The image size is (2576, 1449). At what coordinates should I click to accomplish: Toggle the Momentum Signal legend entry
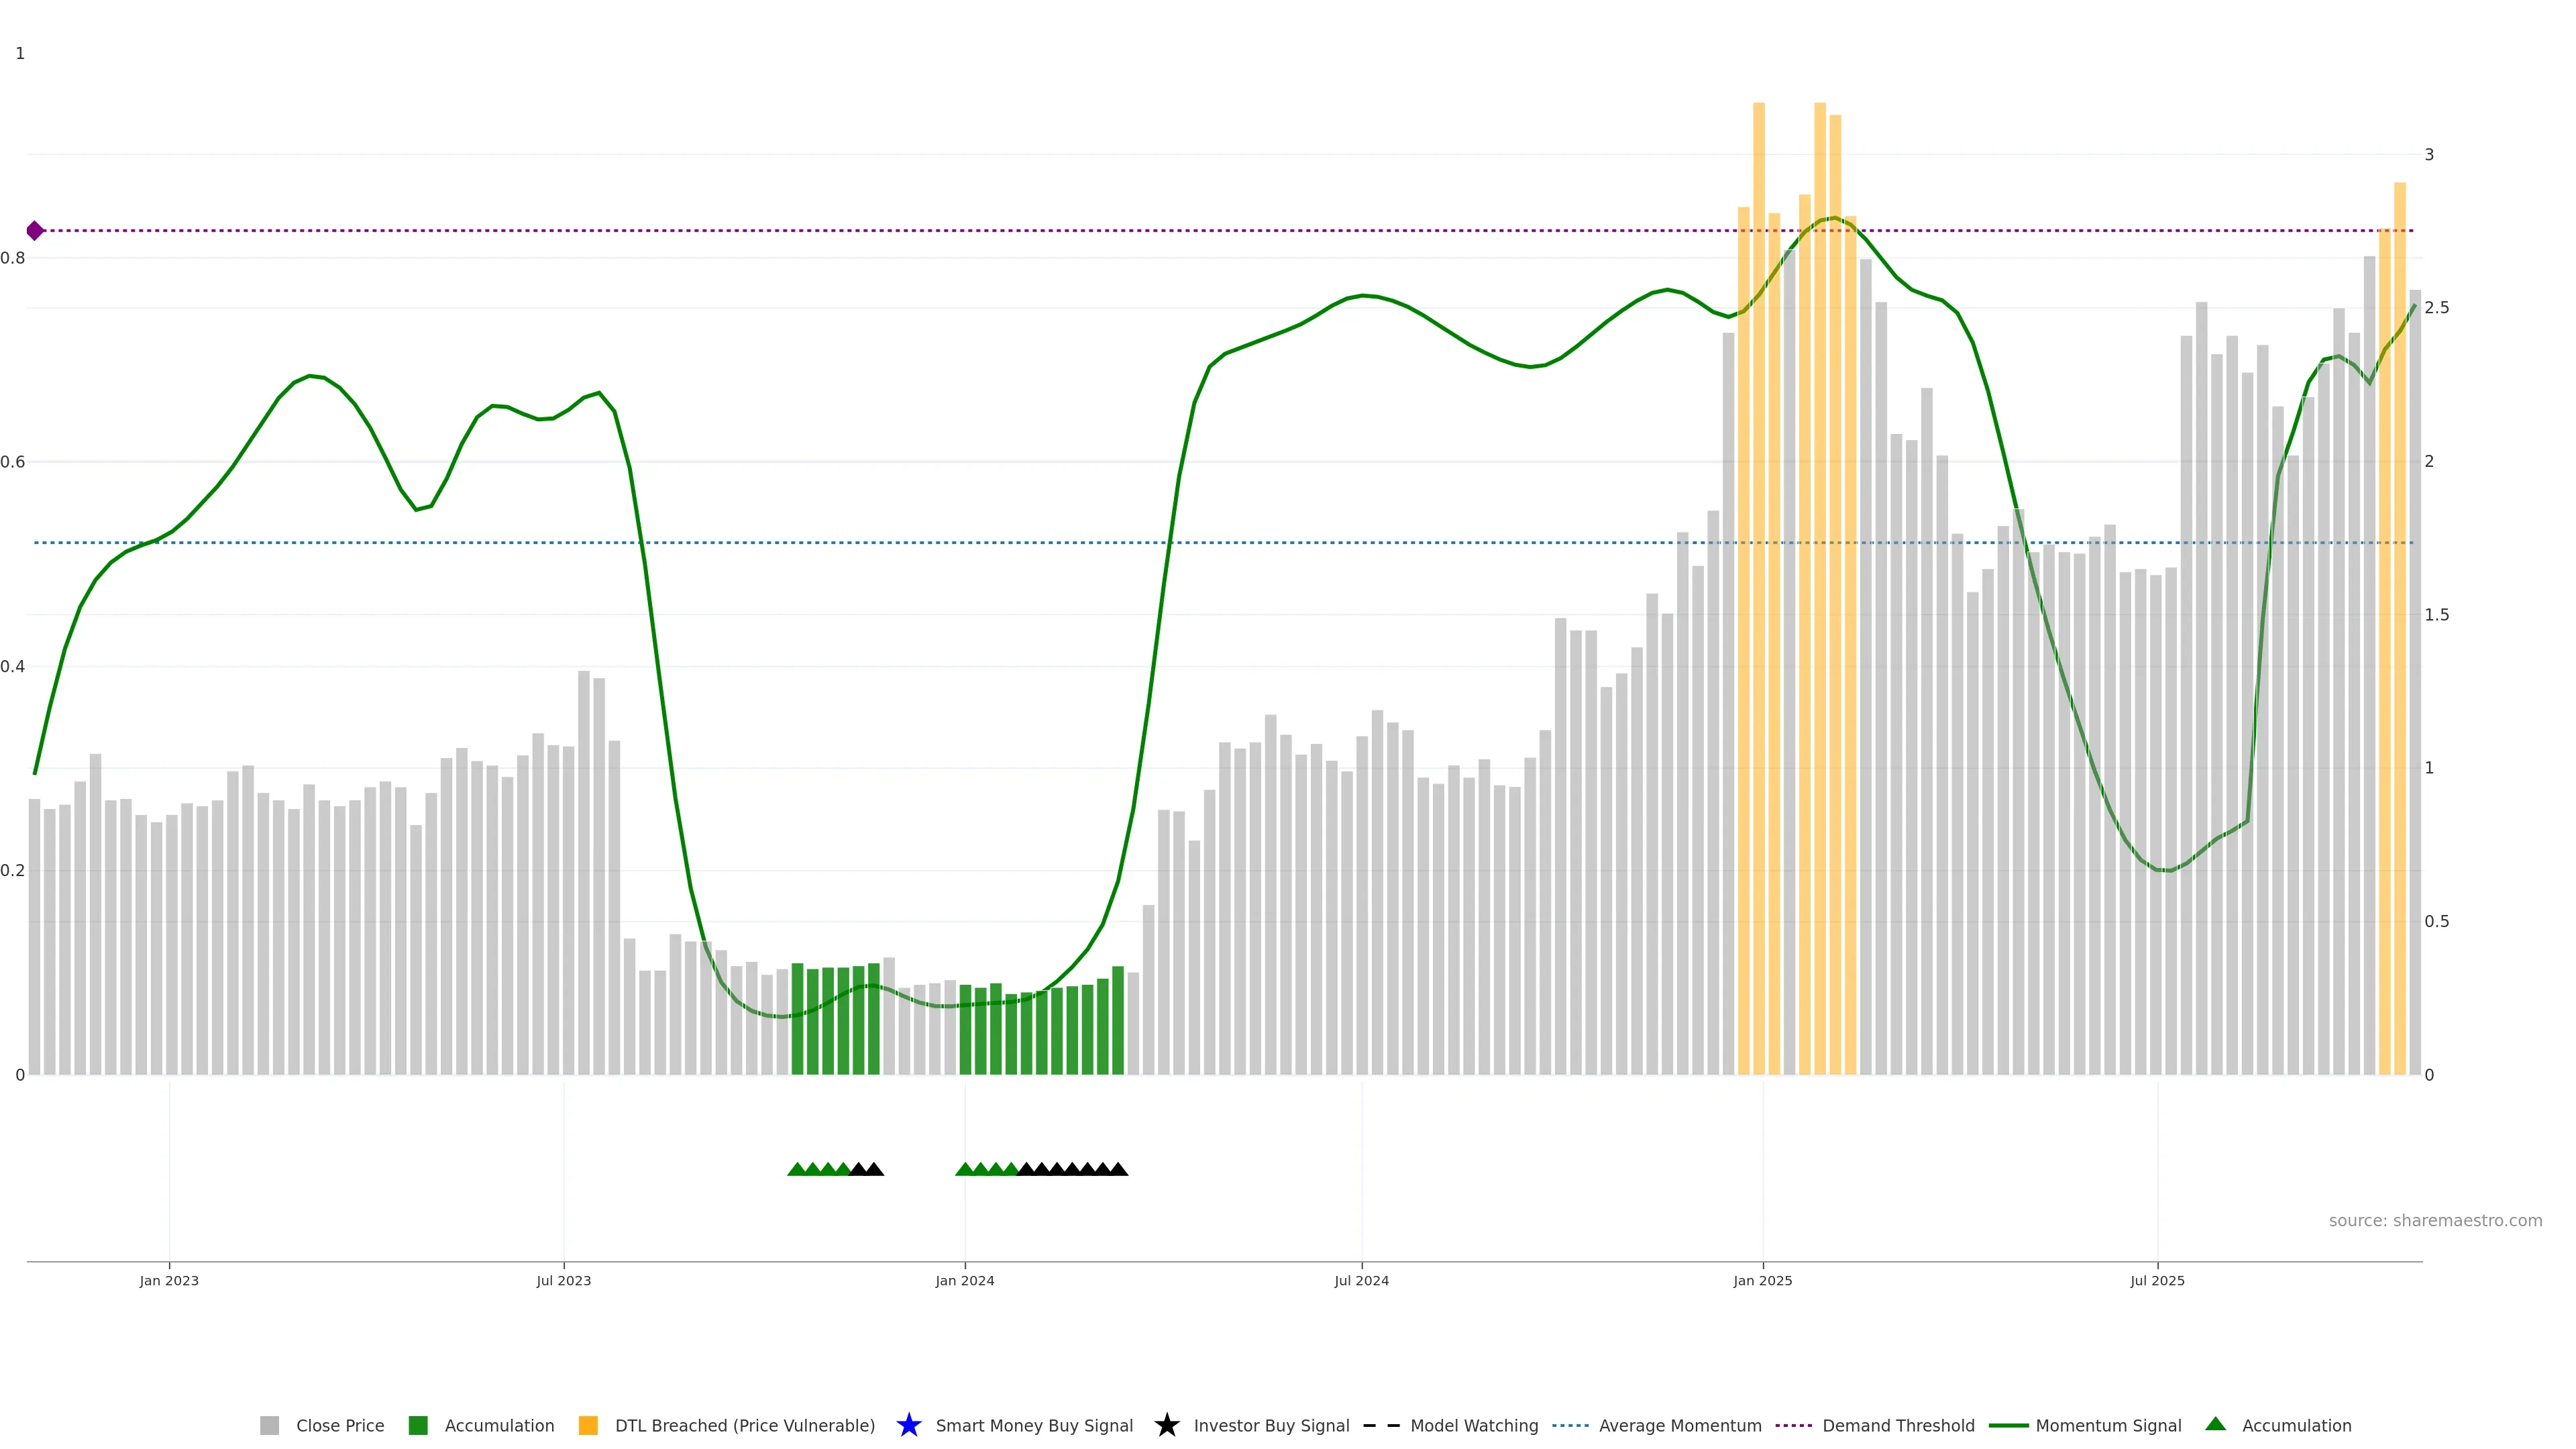pos(2108,1425)
